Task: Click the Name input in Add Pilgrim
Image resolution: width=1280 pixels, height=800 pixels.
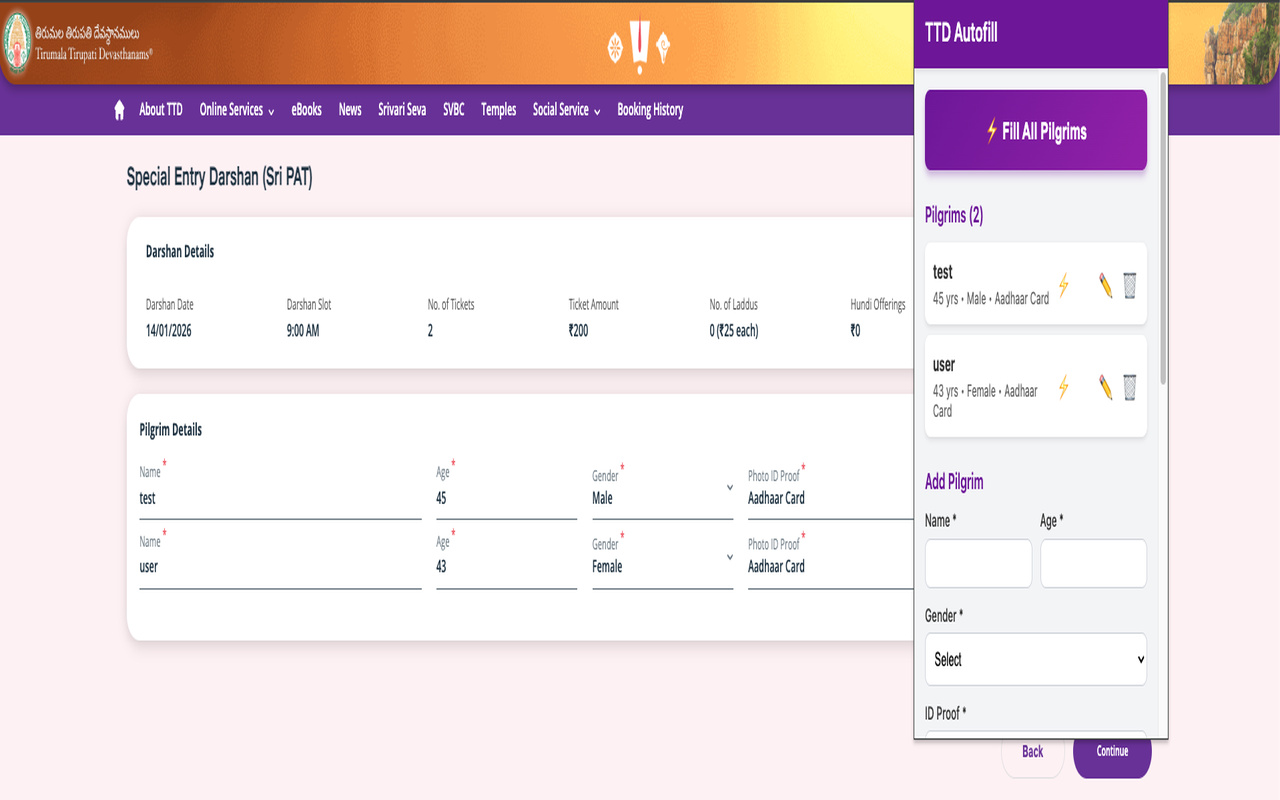Action: point(978,563)
